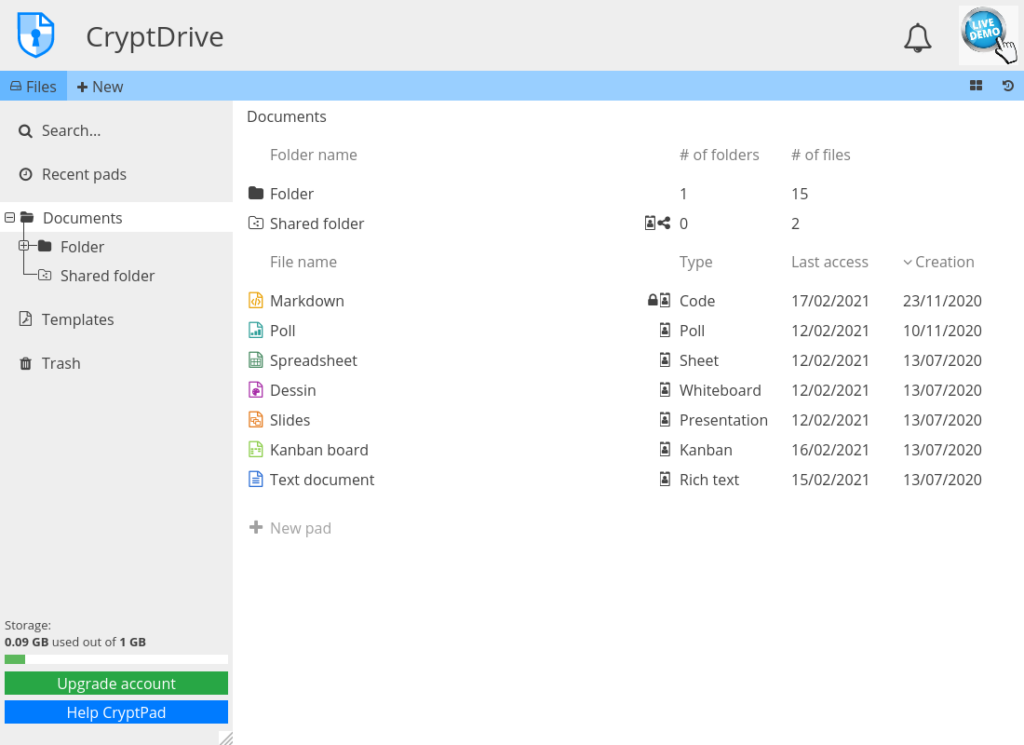Click the Text document file icon
This screenshot has height=745, width=1024.
point(255,479)
